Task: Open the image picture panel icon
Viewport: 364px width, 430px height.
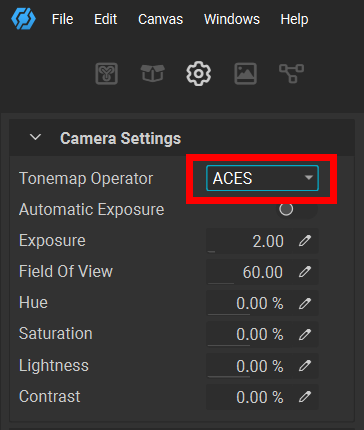Action: (x=246, y=73)
